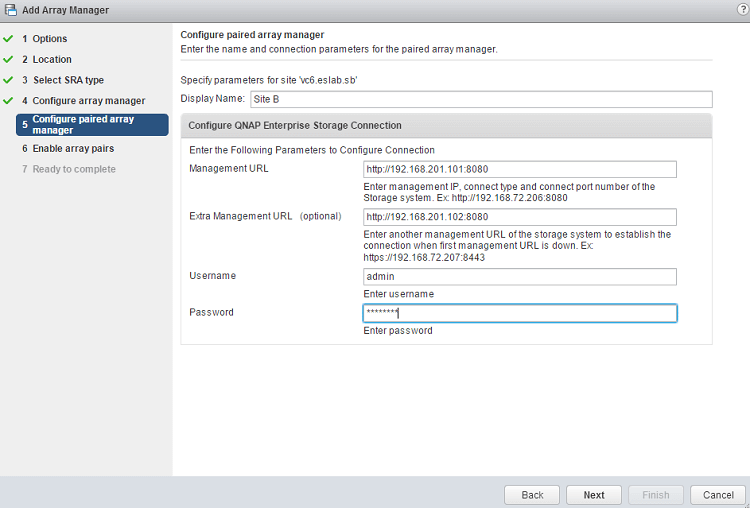Click the checkmark beside Configure array manager

[8, 101]
